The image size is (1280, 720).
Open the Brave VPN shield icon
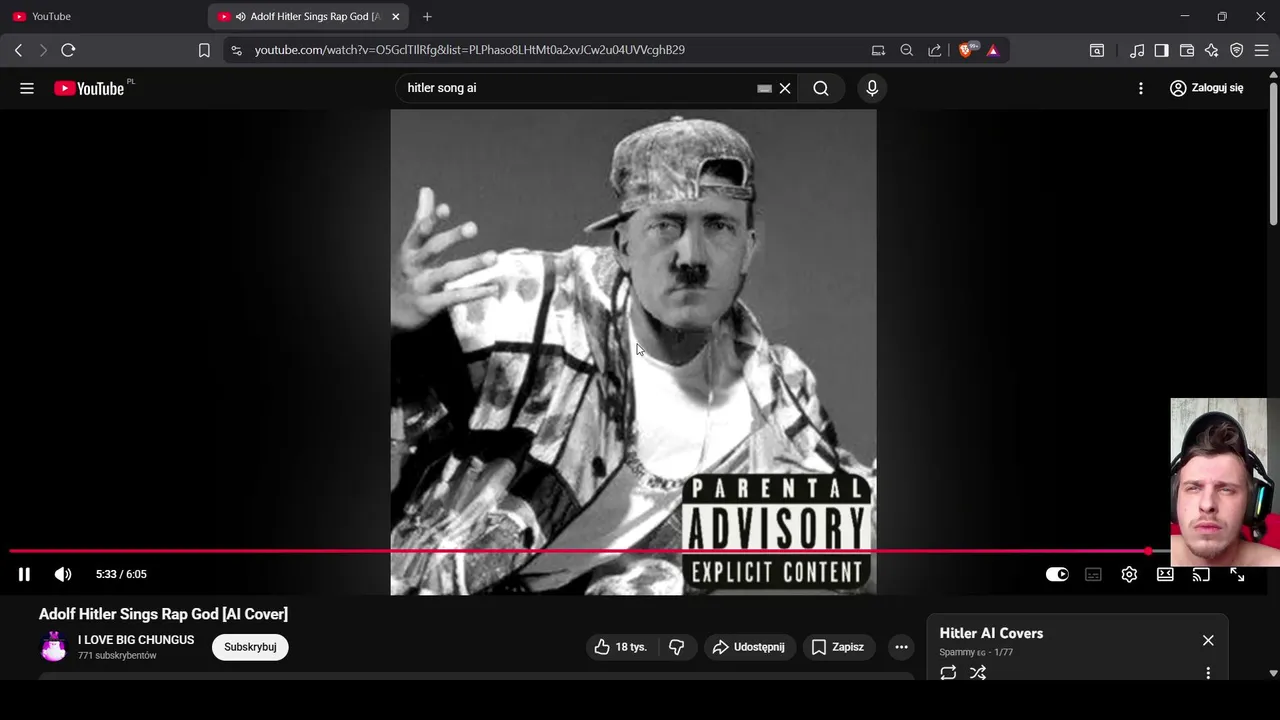coord(1236,50)
